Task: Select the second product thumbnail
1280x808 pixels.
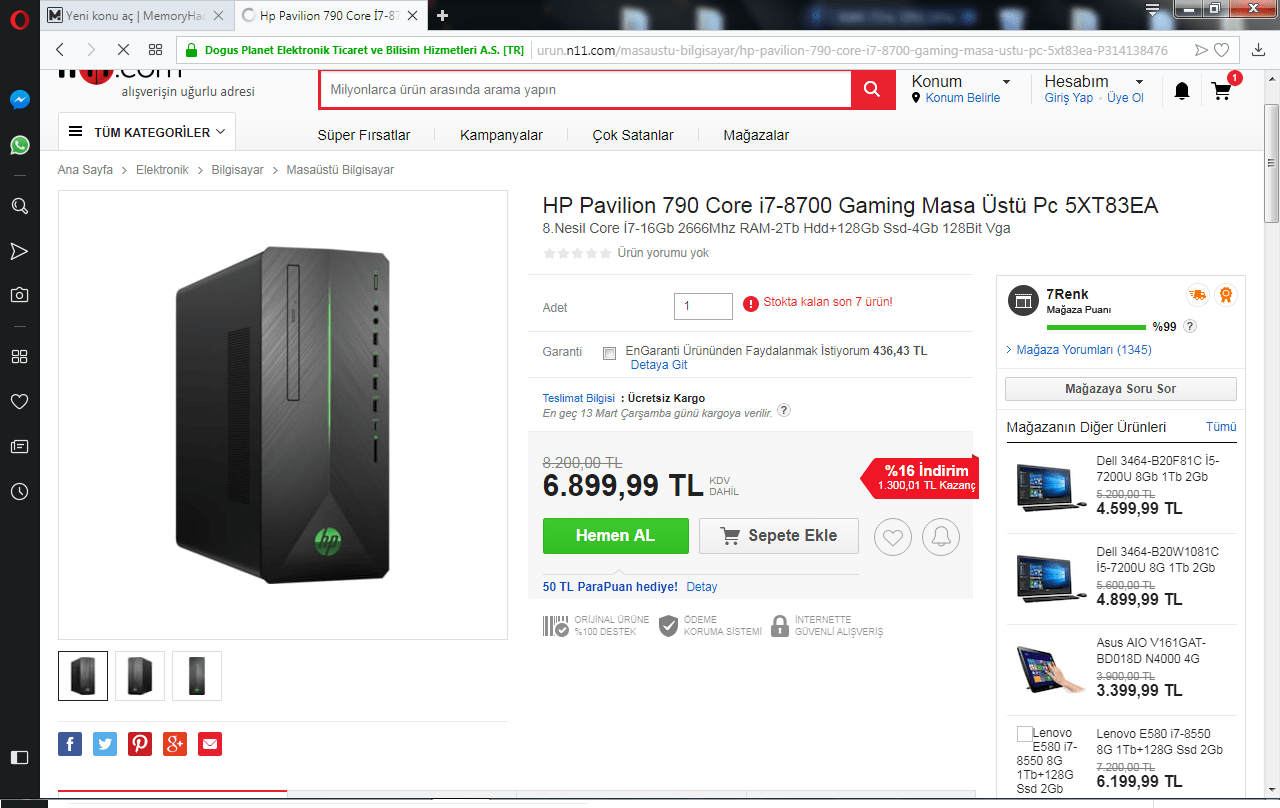Action: (140, 676)
